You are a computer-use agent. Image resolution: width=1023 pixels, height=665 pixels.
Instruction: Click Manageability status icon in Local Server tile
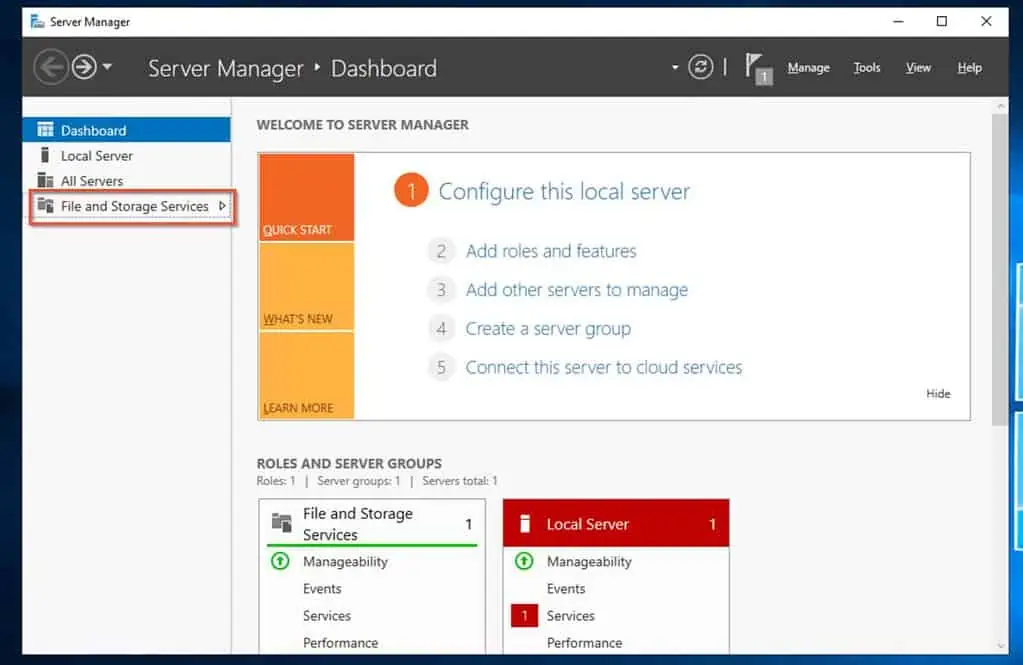coord(525,561)
